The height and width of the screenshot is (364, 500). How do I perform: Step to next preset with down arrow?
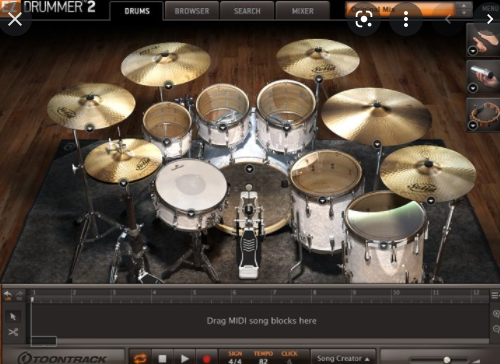[464, 13]
